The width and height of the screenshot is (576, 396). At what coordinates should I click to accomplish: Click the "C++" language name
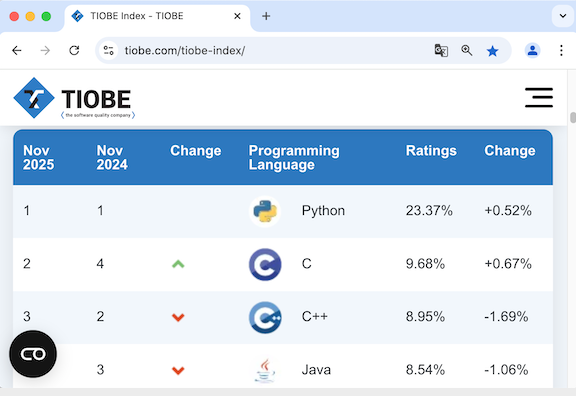click(x=314, y=316)
